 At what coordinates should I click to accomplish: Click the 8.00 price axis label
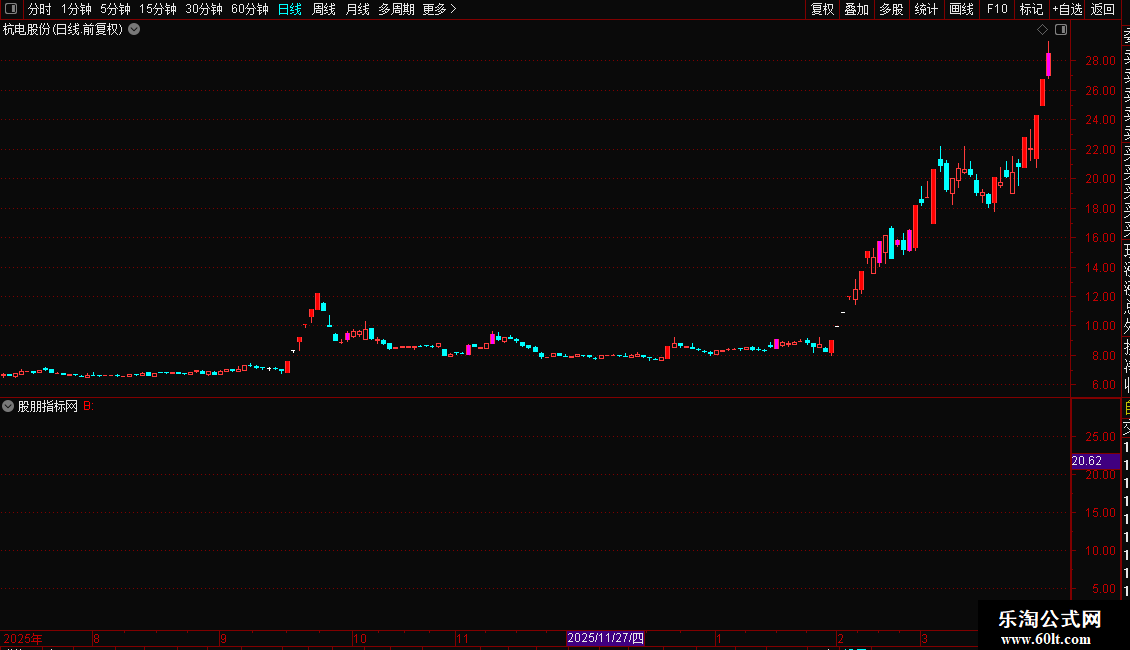(x=1104, y=355)
